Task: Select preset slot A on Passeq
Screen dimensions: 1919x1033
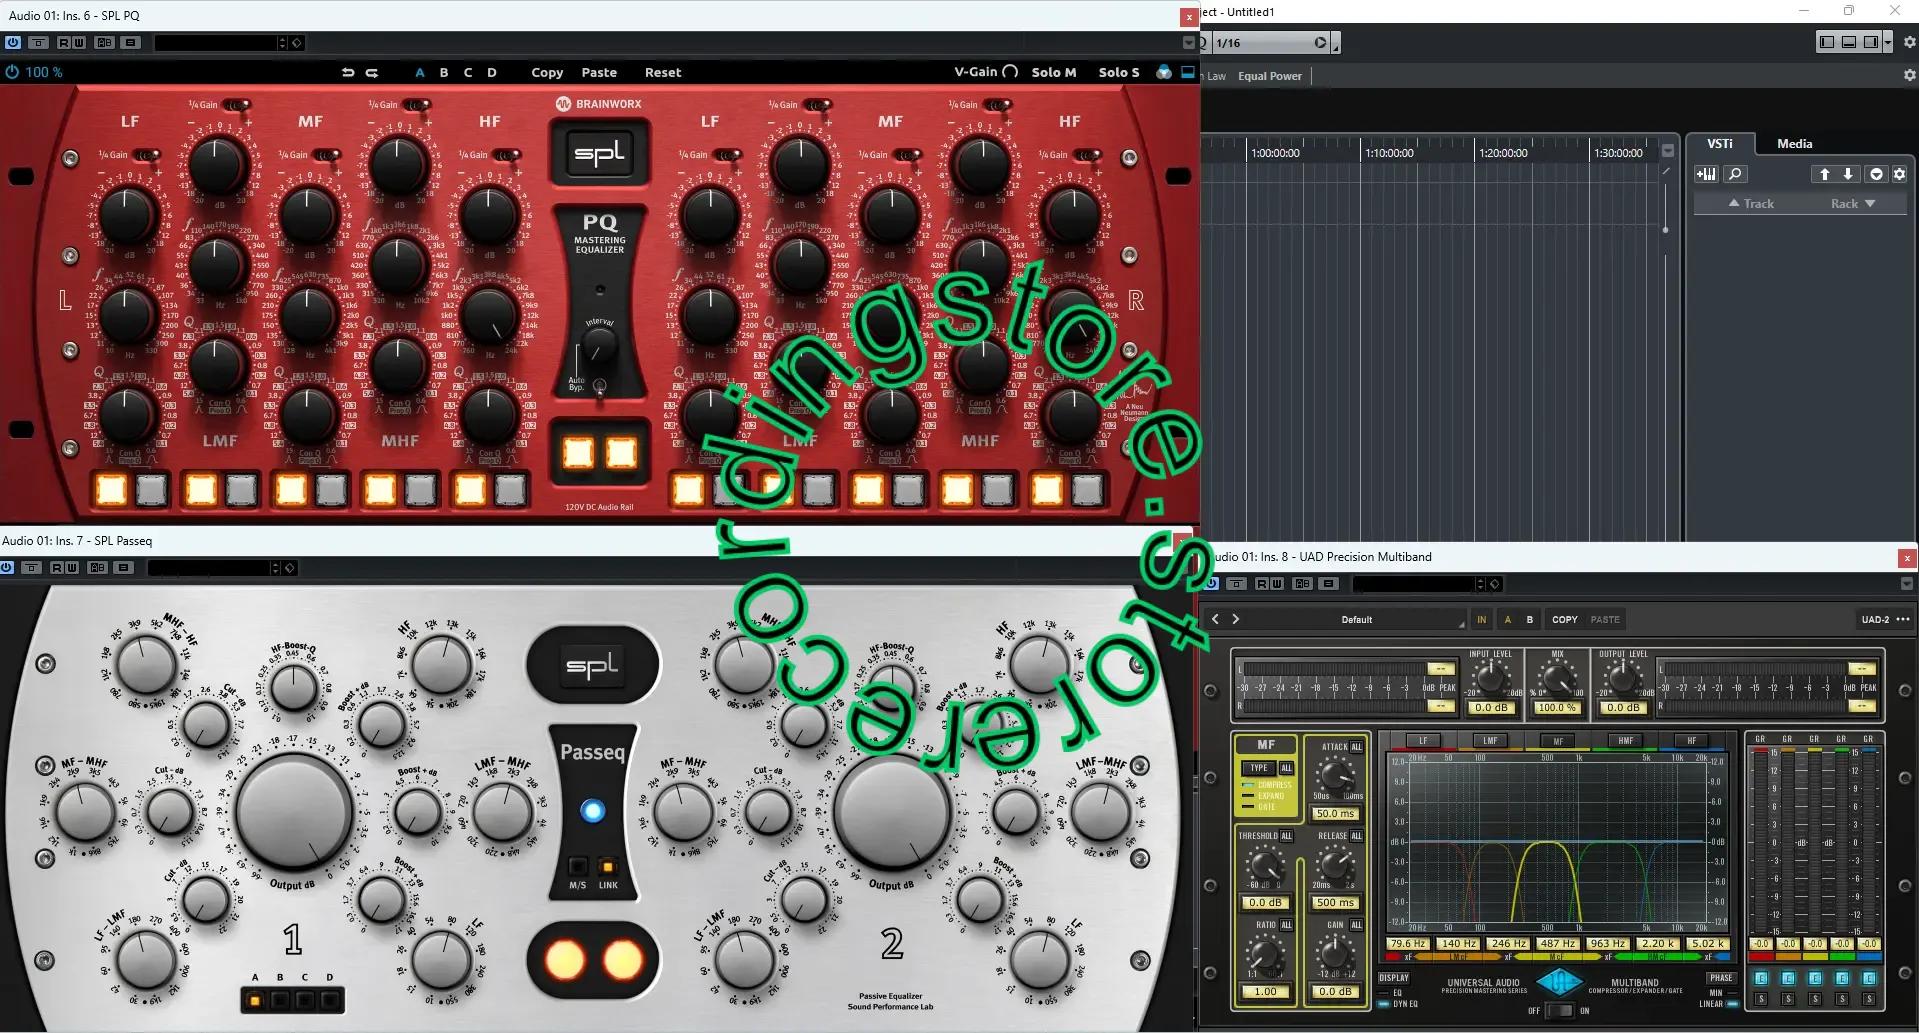Action: (255, 999)
